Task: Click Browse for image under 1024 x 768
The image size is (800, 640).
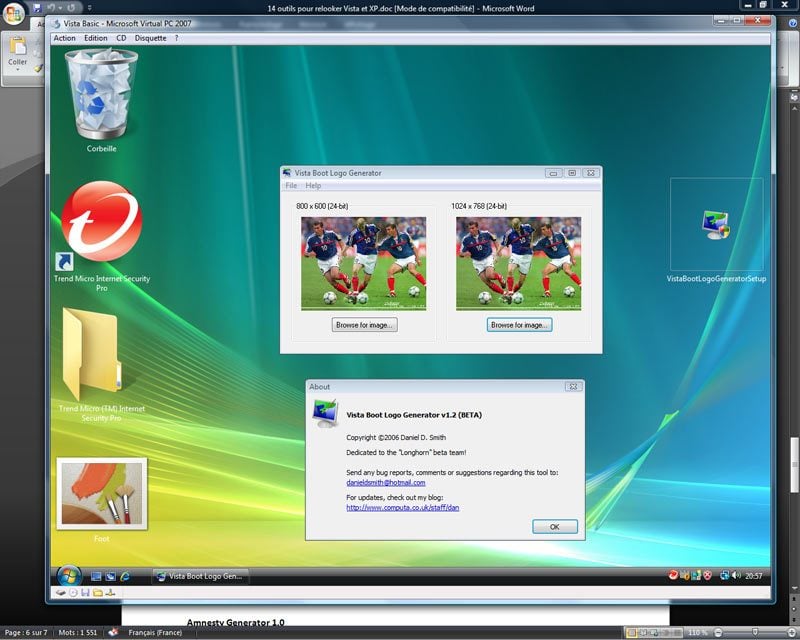Action: tap(519, 325)
